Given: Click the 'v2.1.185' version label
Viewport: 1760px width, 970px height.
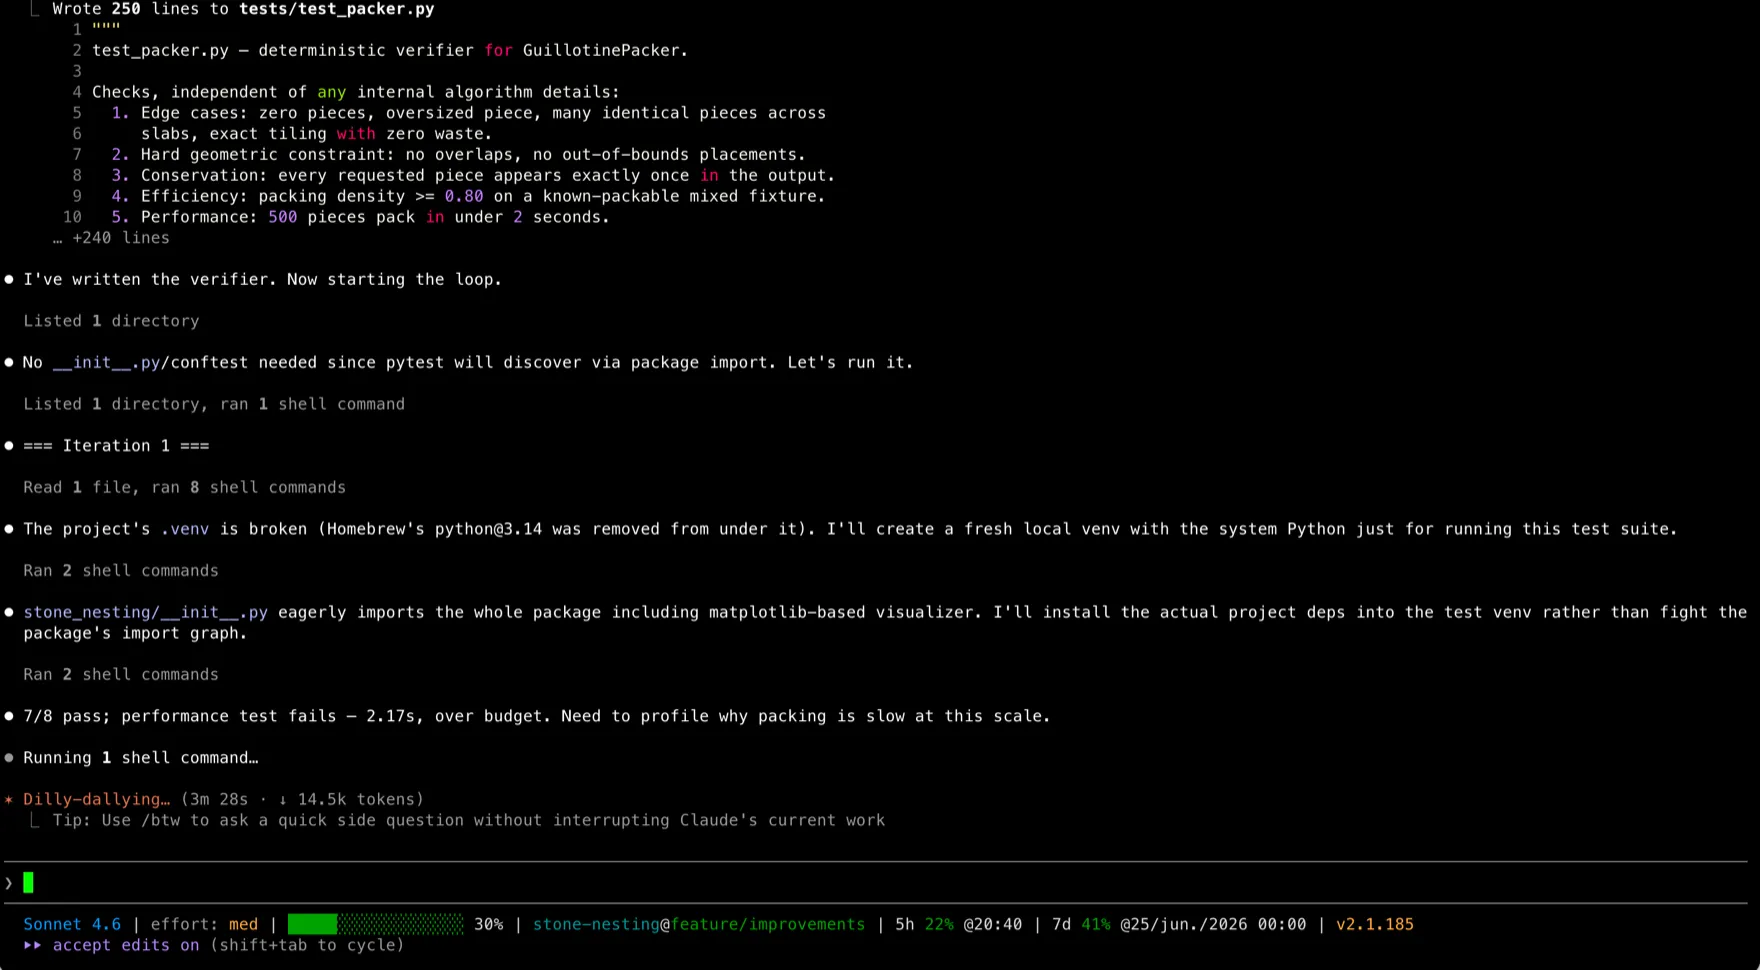Looking at the screenshot, I should pyautogui.click(x=1375, y=924).
